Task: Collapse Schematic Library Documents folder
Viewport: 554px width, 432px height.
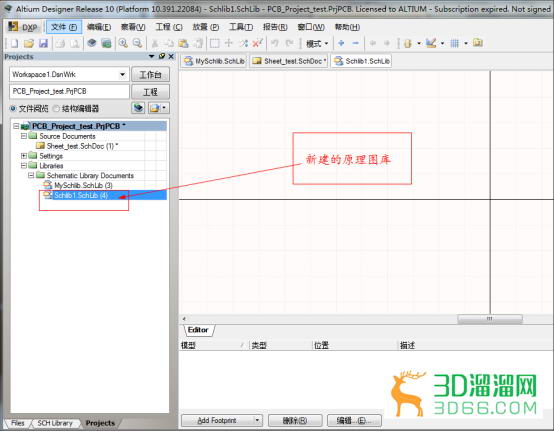Action: (31, 176)
